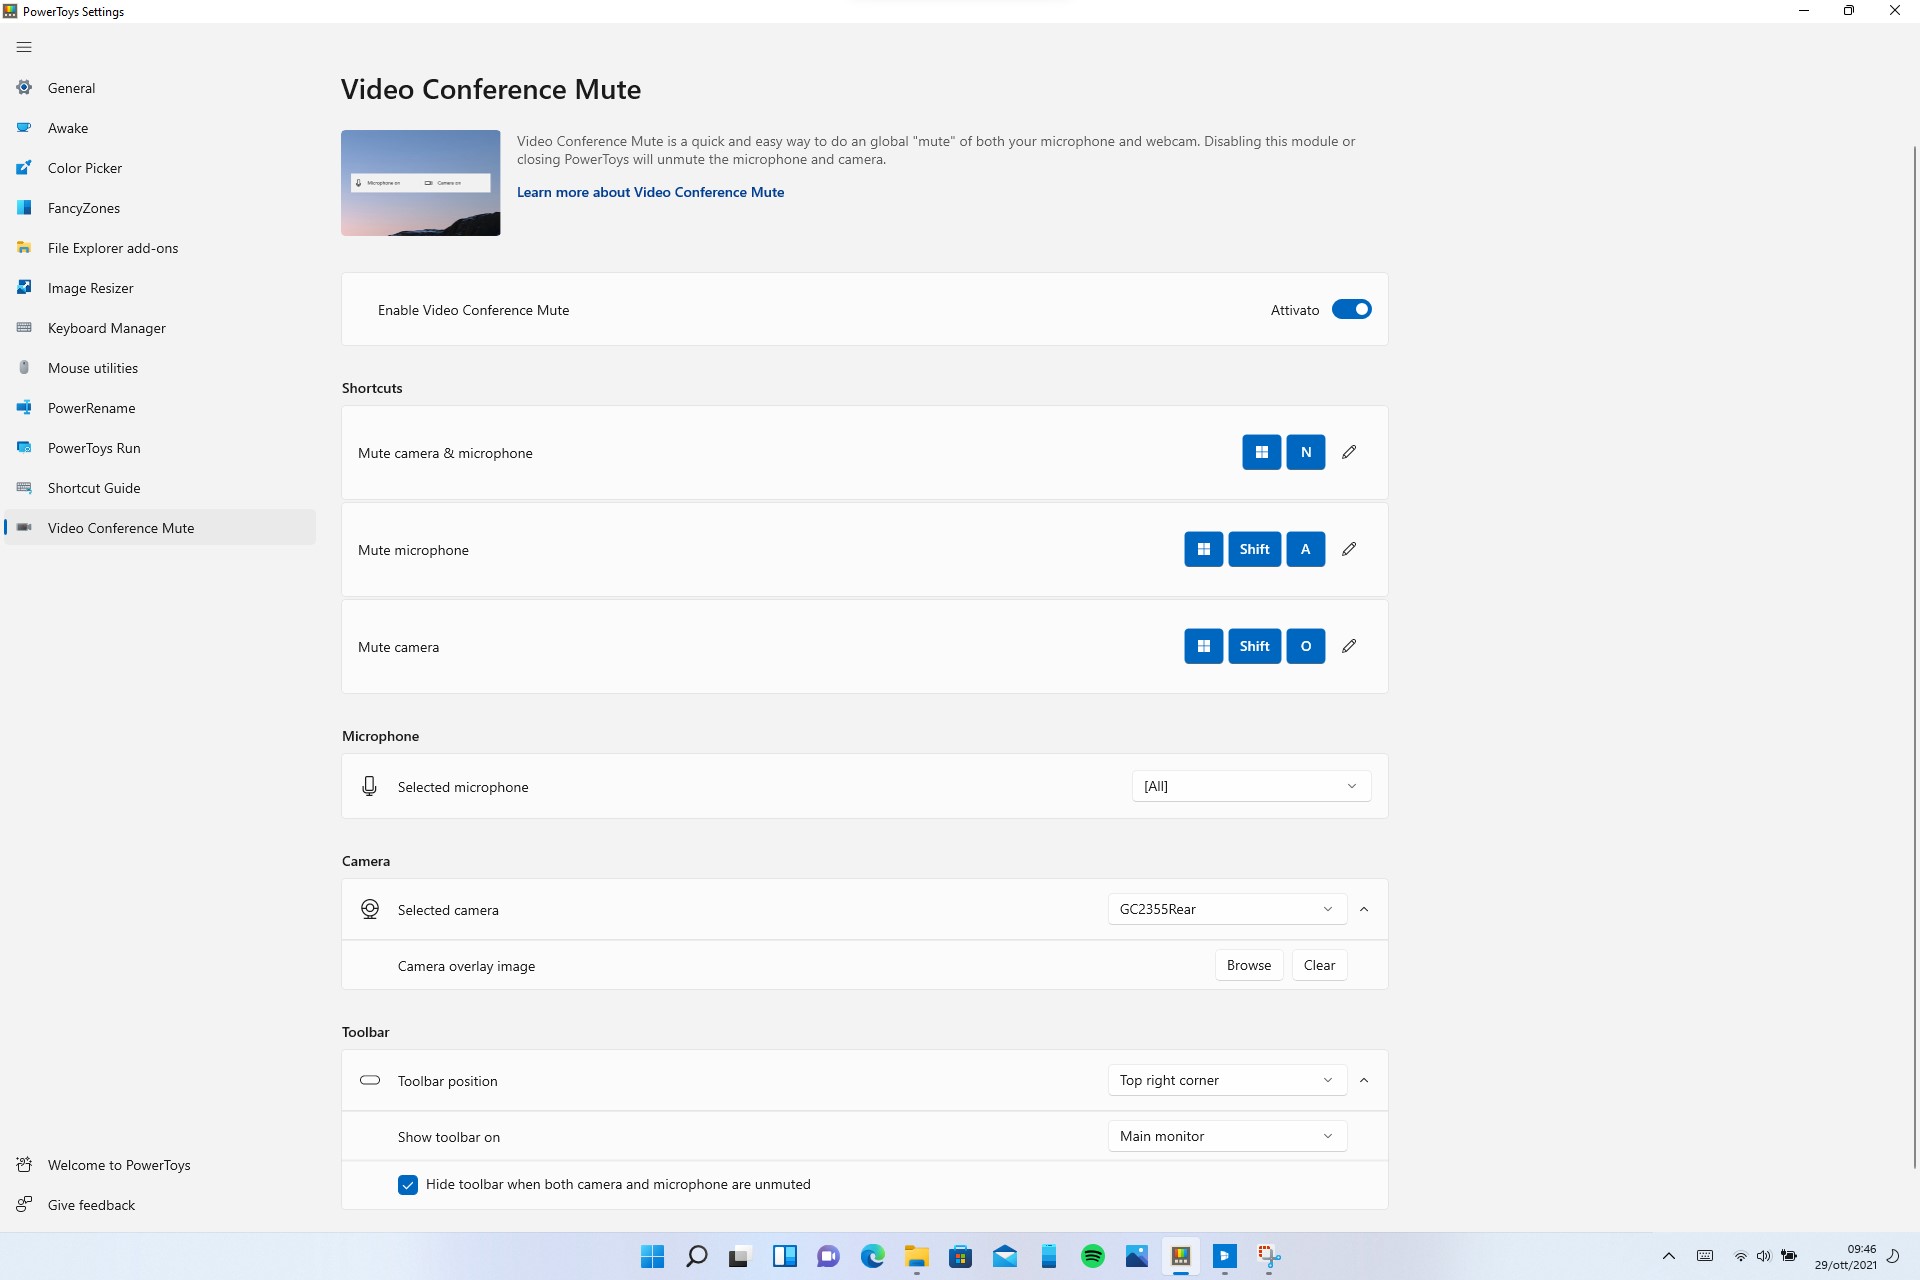The image size is (1920, 1280).
Task: Open the hamburger navigation menu
Action: (24, 47)
